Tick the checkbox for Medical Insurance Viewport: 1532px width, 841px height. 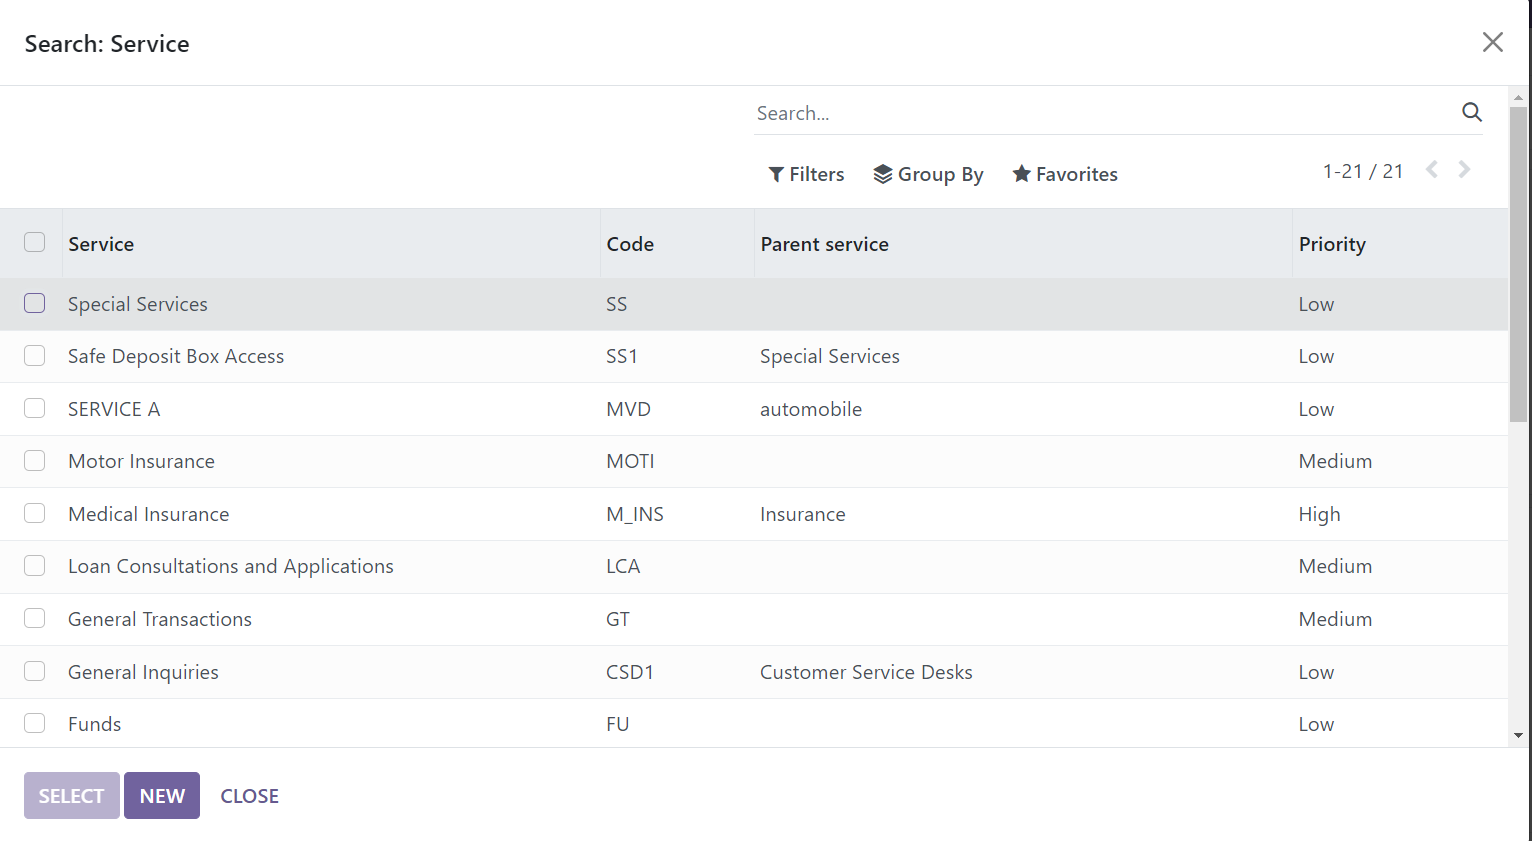click(x=35, y=513)
